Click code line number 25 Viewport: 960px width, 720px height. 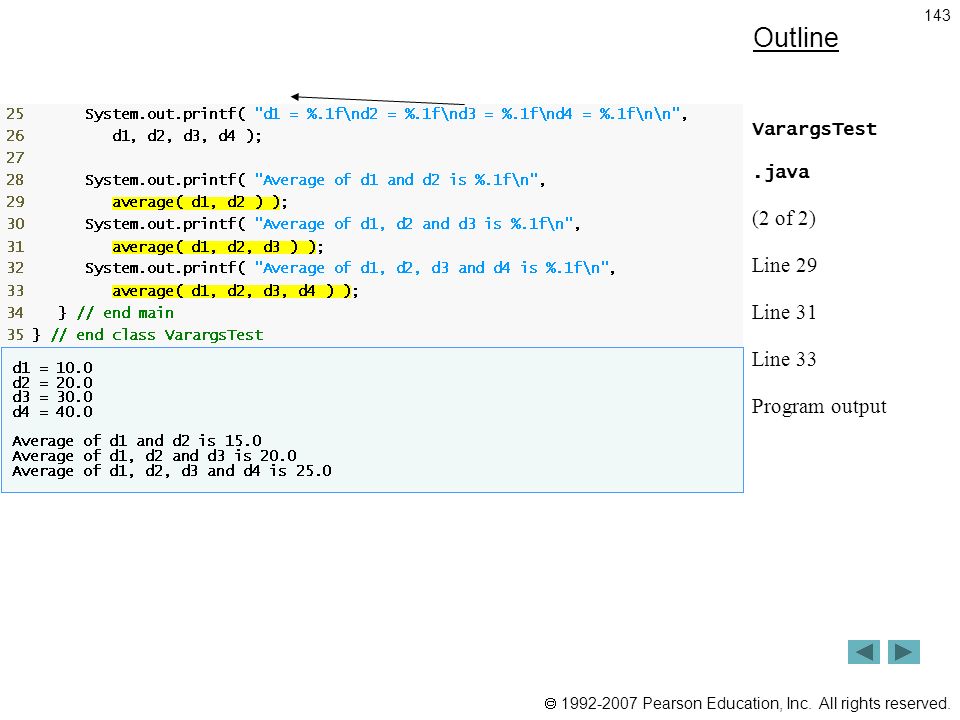coord(15,114)
